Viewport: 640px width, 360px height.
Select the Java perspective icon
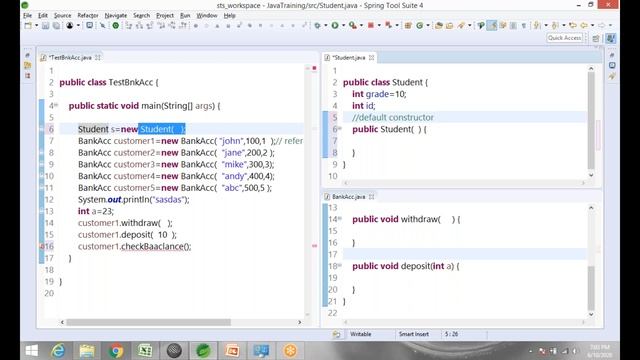click(610, 38)
